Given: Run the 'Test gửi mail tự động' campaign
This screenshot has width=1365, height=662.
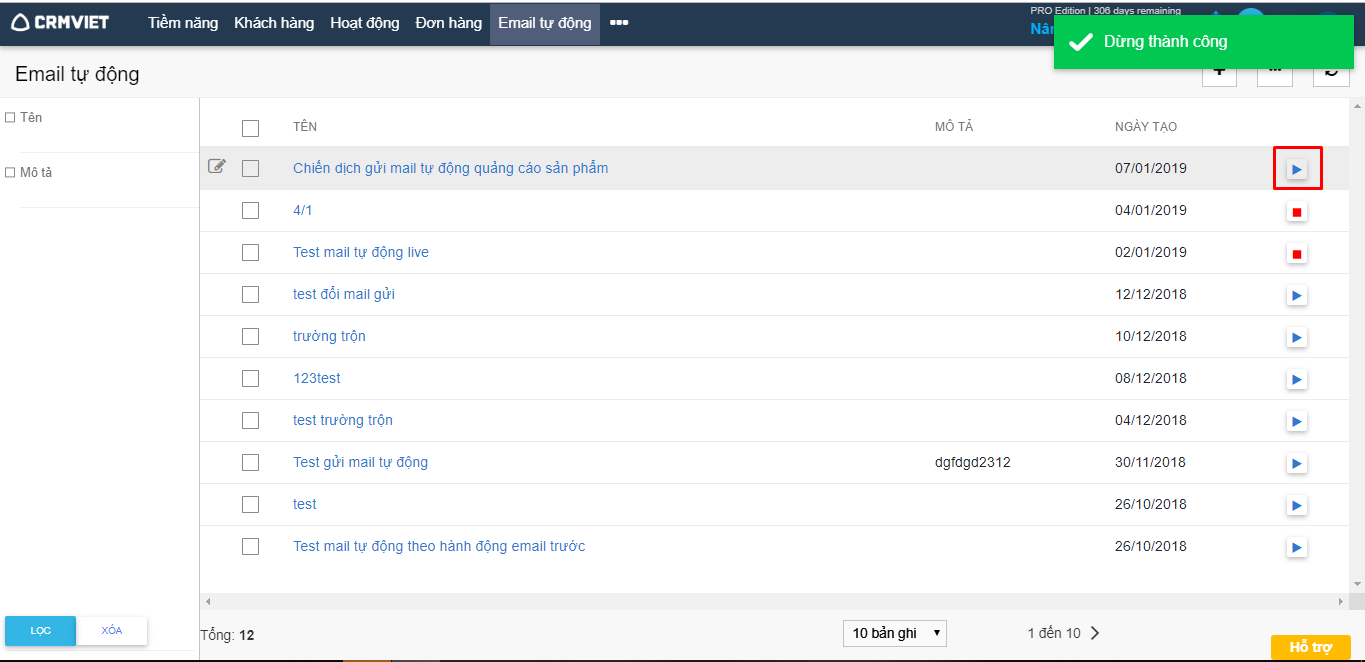Looking at the screenshot, I should click(1296, 464).
